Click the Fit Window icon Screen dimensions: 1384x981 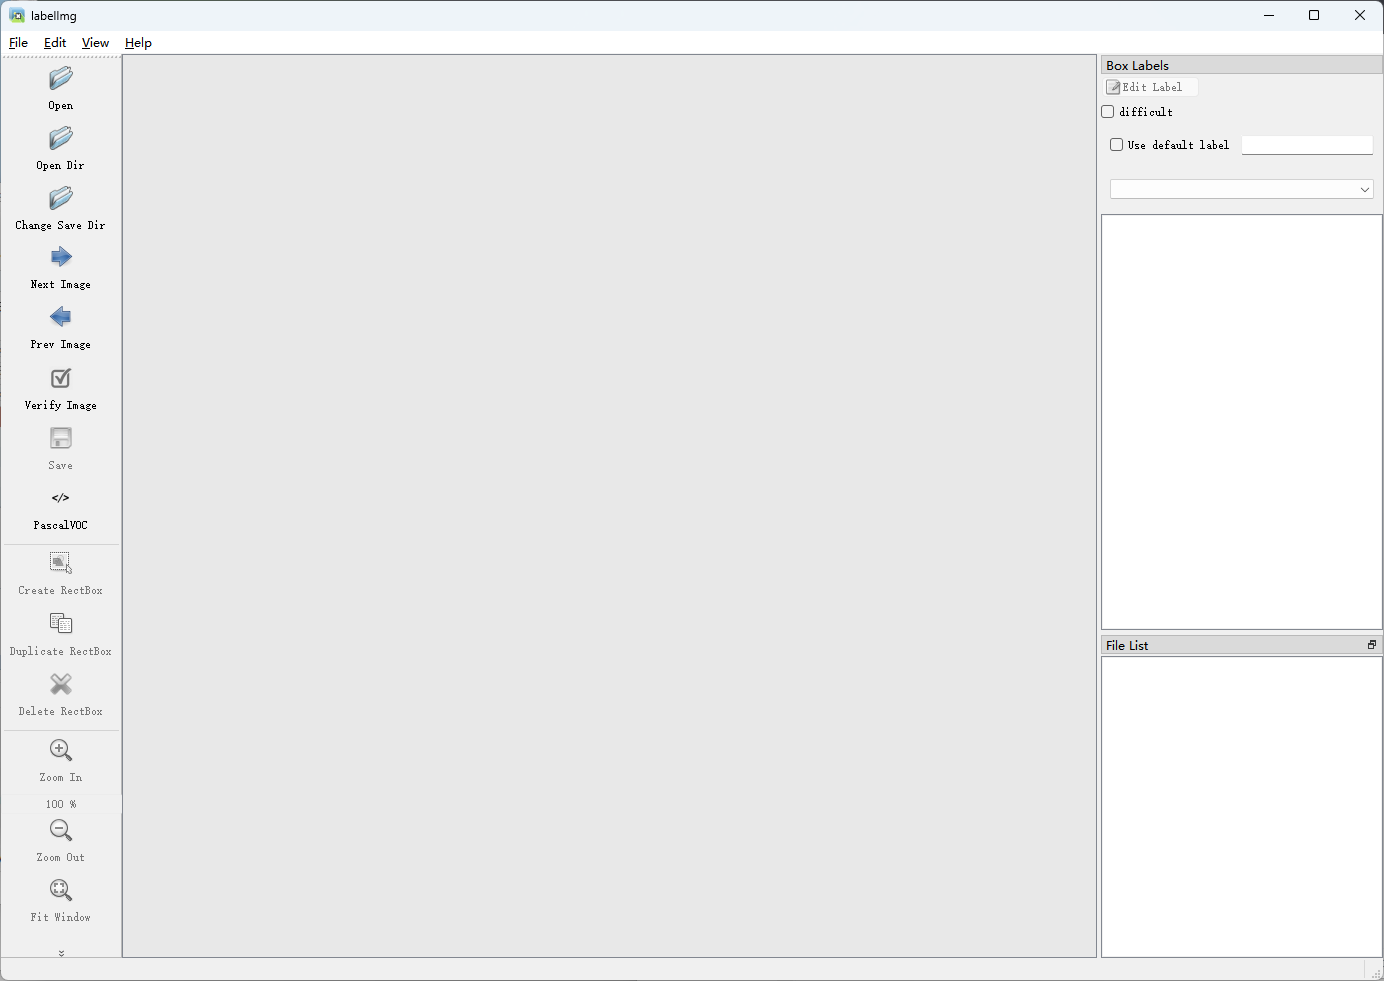61,890
